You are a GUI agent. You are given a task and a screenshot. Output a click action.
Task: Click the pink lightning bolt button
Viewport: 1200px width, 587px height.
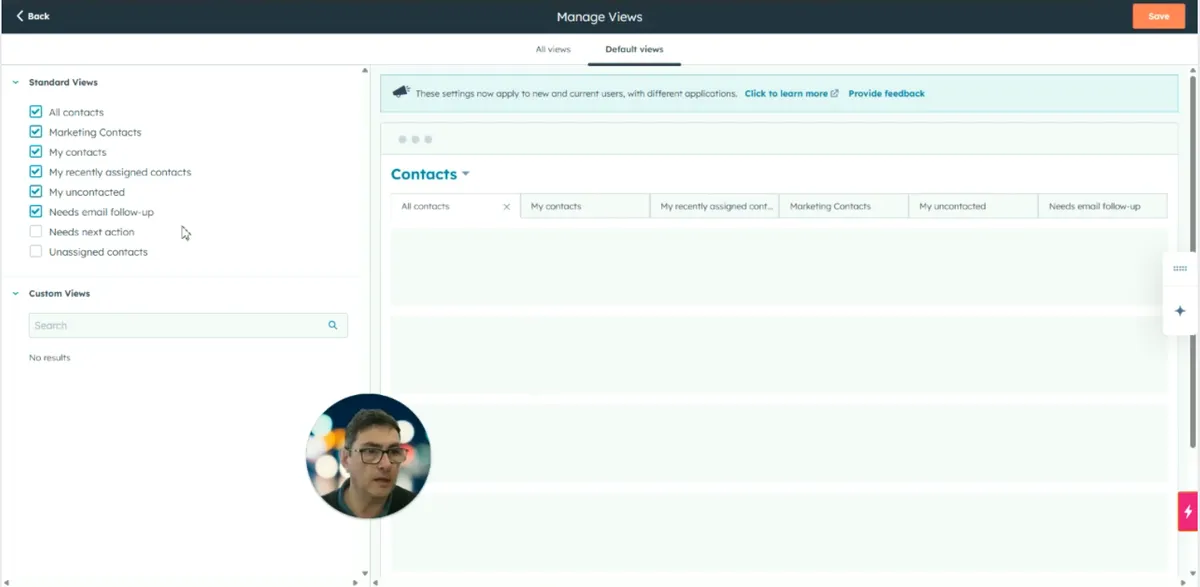coord(1188,511)
